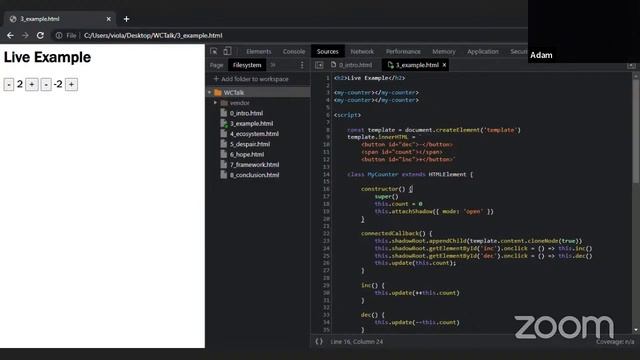
Task: Click line number 16 in gutter
Action: 326,189
